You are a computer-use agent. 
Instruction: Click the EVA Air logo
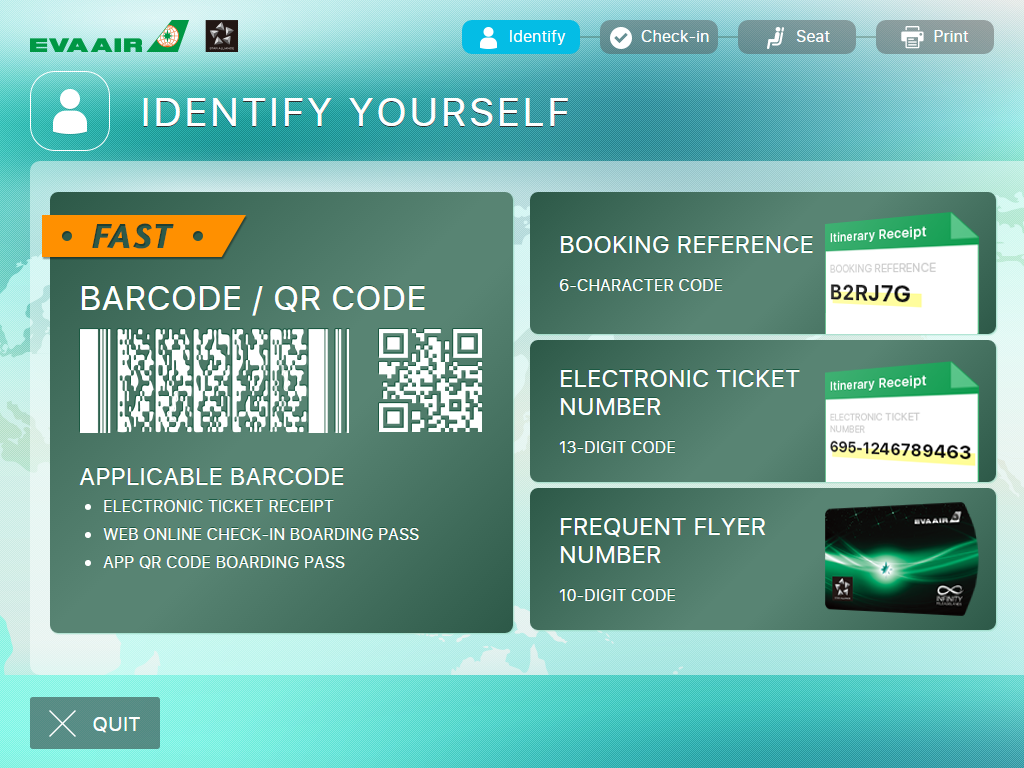[x=108, y=37]
